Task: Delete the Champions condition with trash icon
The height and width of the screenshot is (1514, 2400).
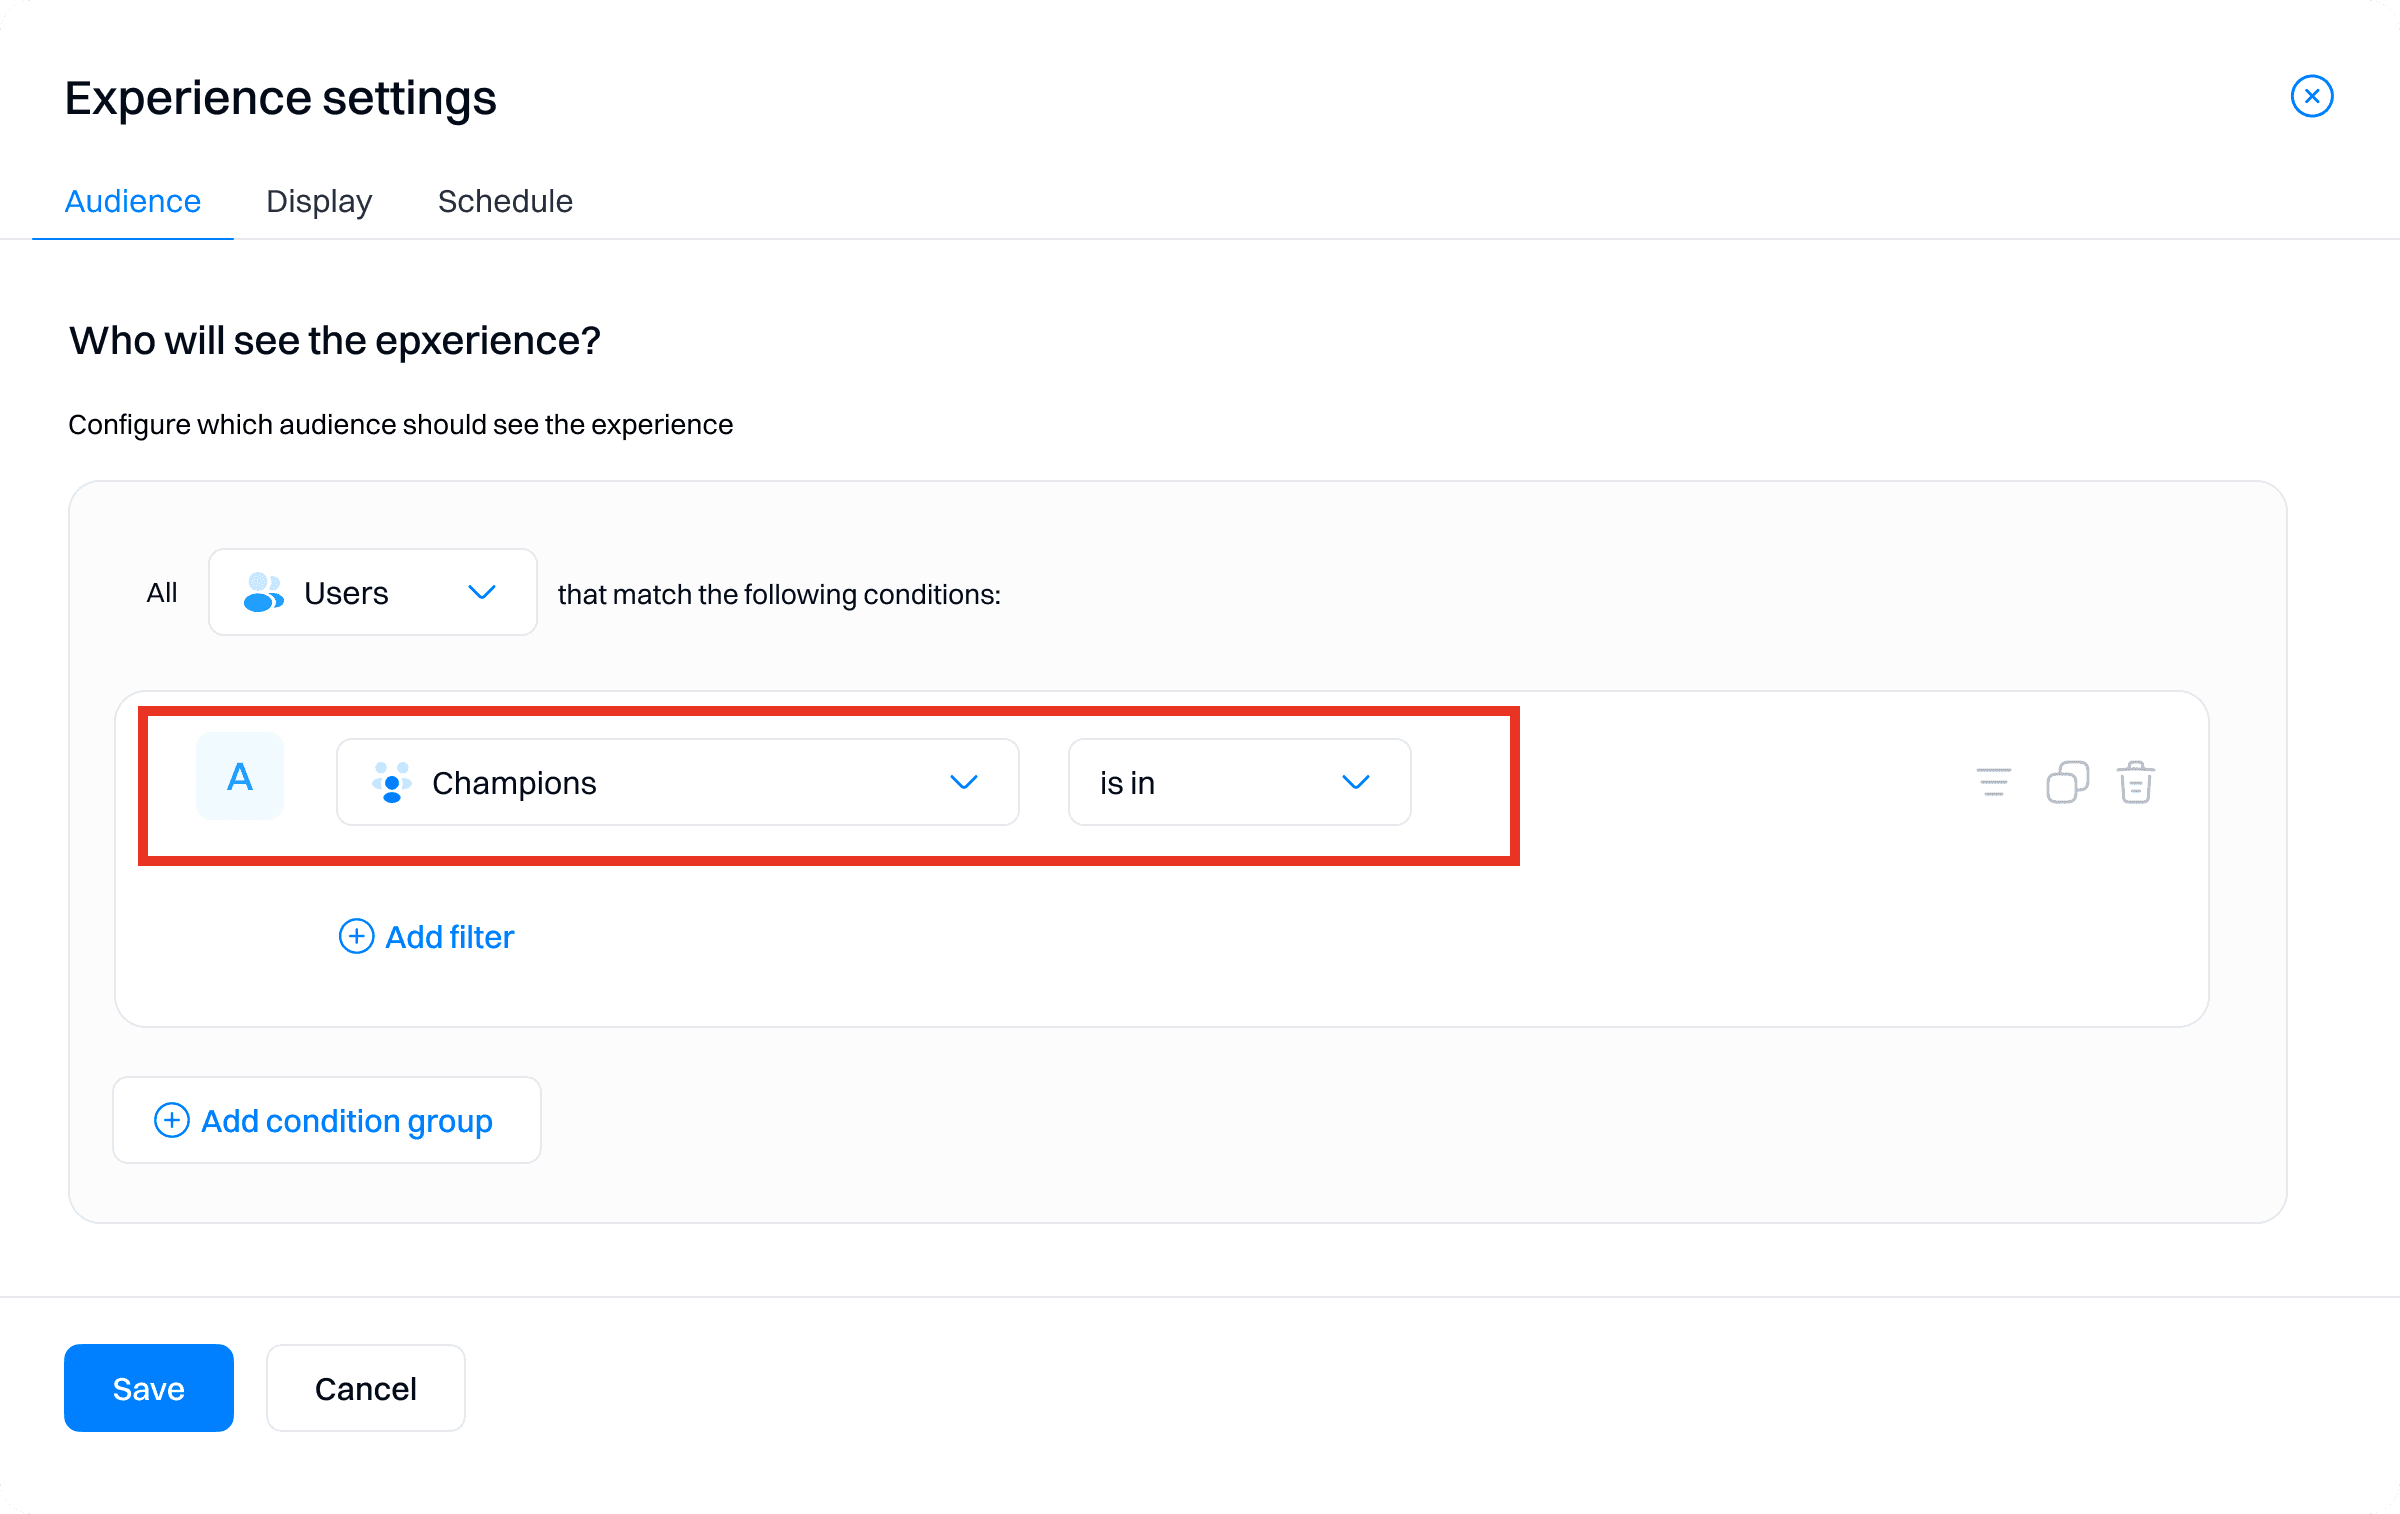Action: tap(2135, 782)
